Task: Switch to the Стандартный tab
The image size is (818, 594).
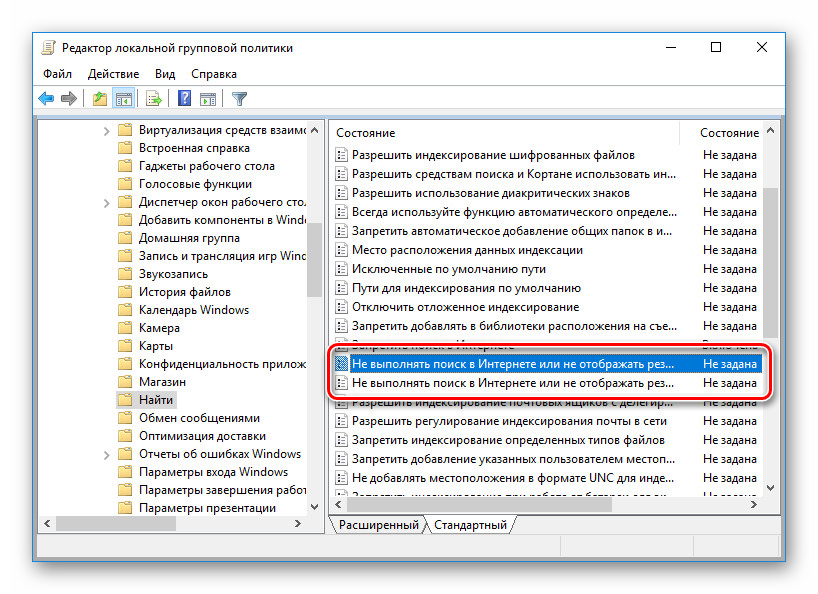Action: (x=470, y=525)
